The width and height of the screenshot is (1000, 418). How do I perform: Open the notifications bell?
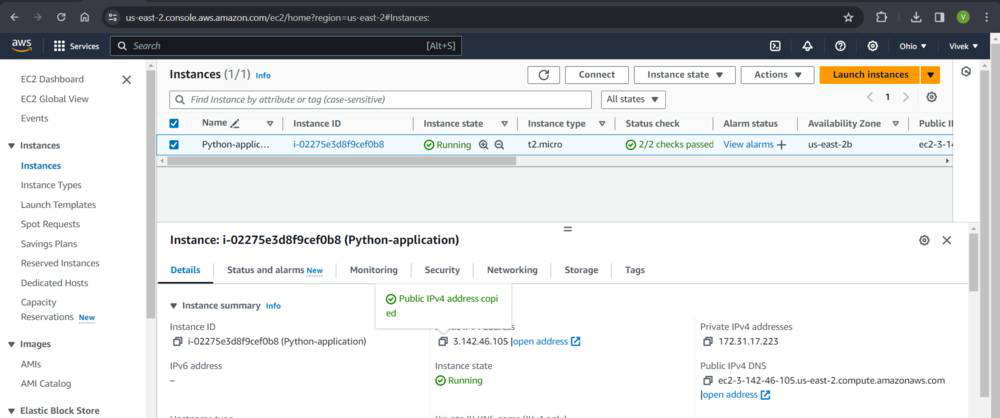807,46
